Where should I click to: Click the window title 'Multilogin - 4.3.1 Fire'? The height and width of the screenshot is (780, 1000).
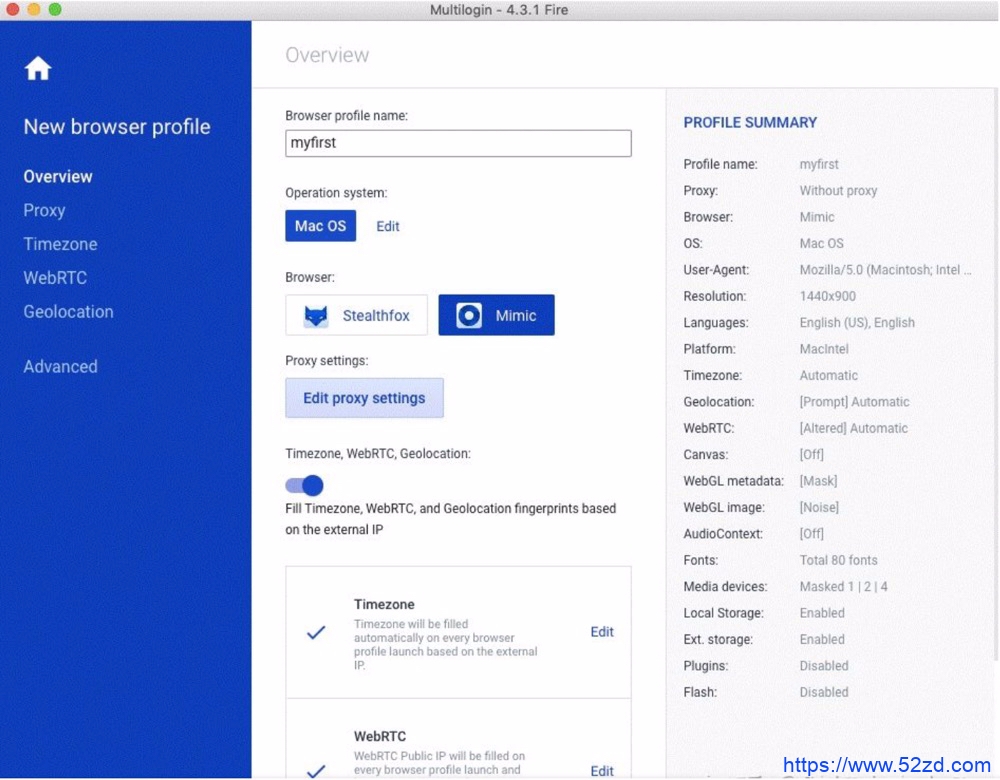(x=499, y=10)
